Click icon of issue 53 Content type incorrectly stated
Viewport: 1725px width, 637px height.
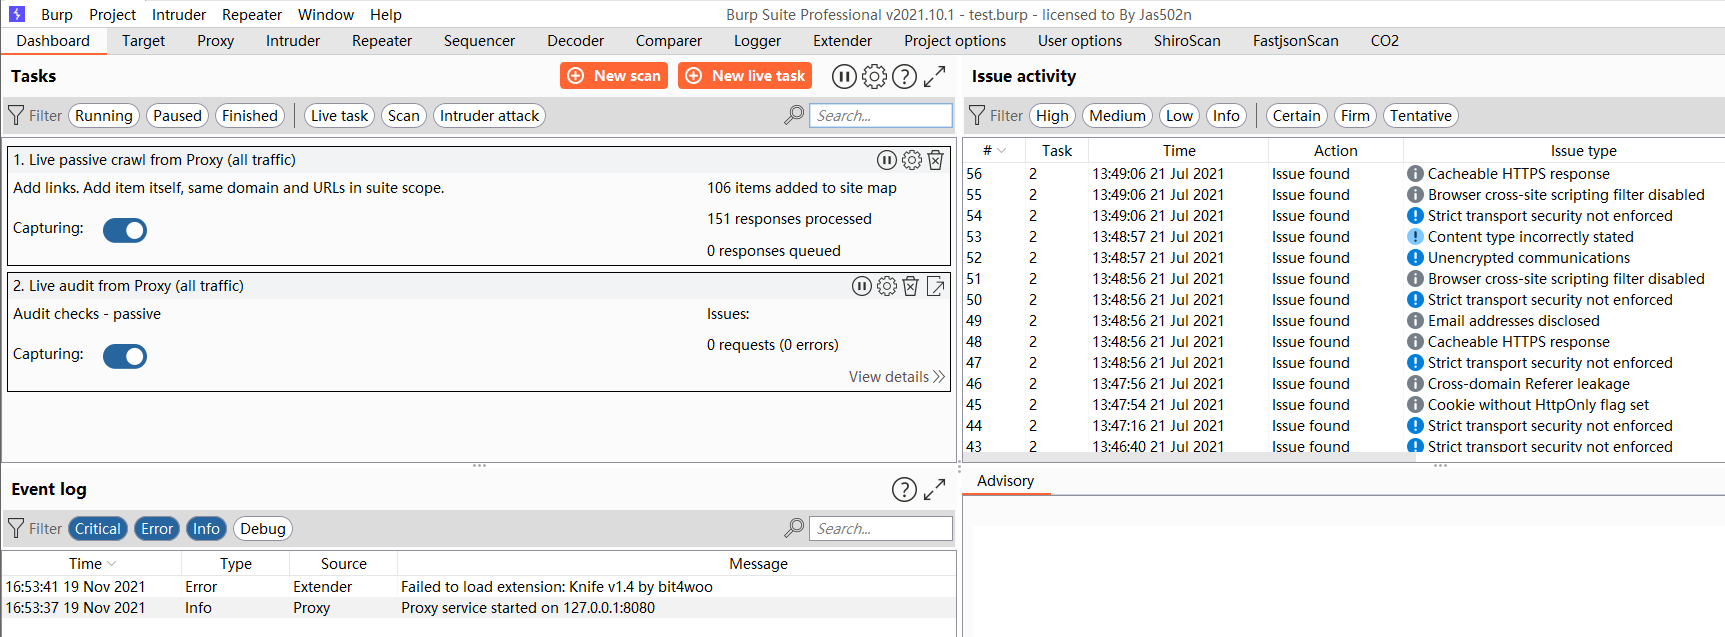pos(1415,237)
